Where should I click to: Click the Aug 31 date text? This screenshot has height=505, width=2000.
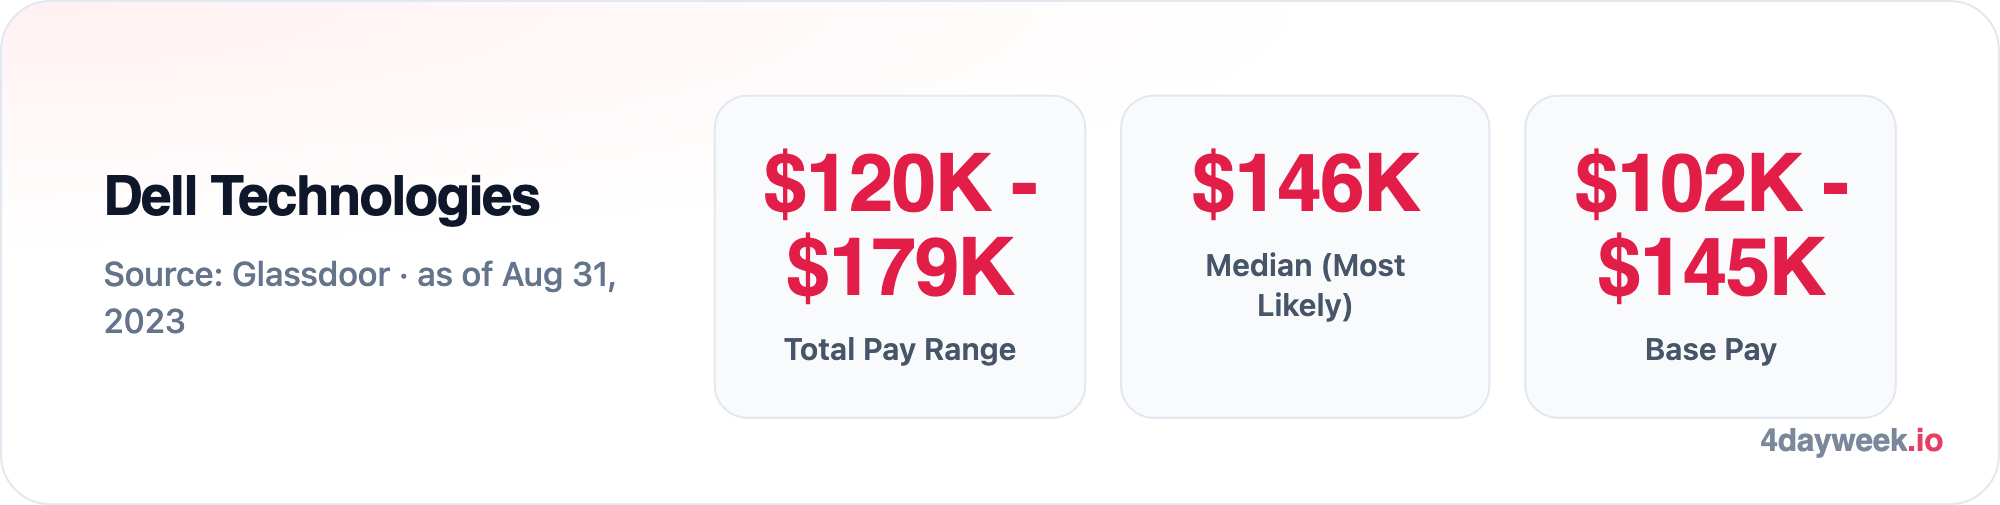pos(559,274)
